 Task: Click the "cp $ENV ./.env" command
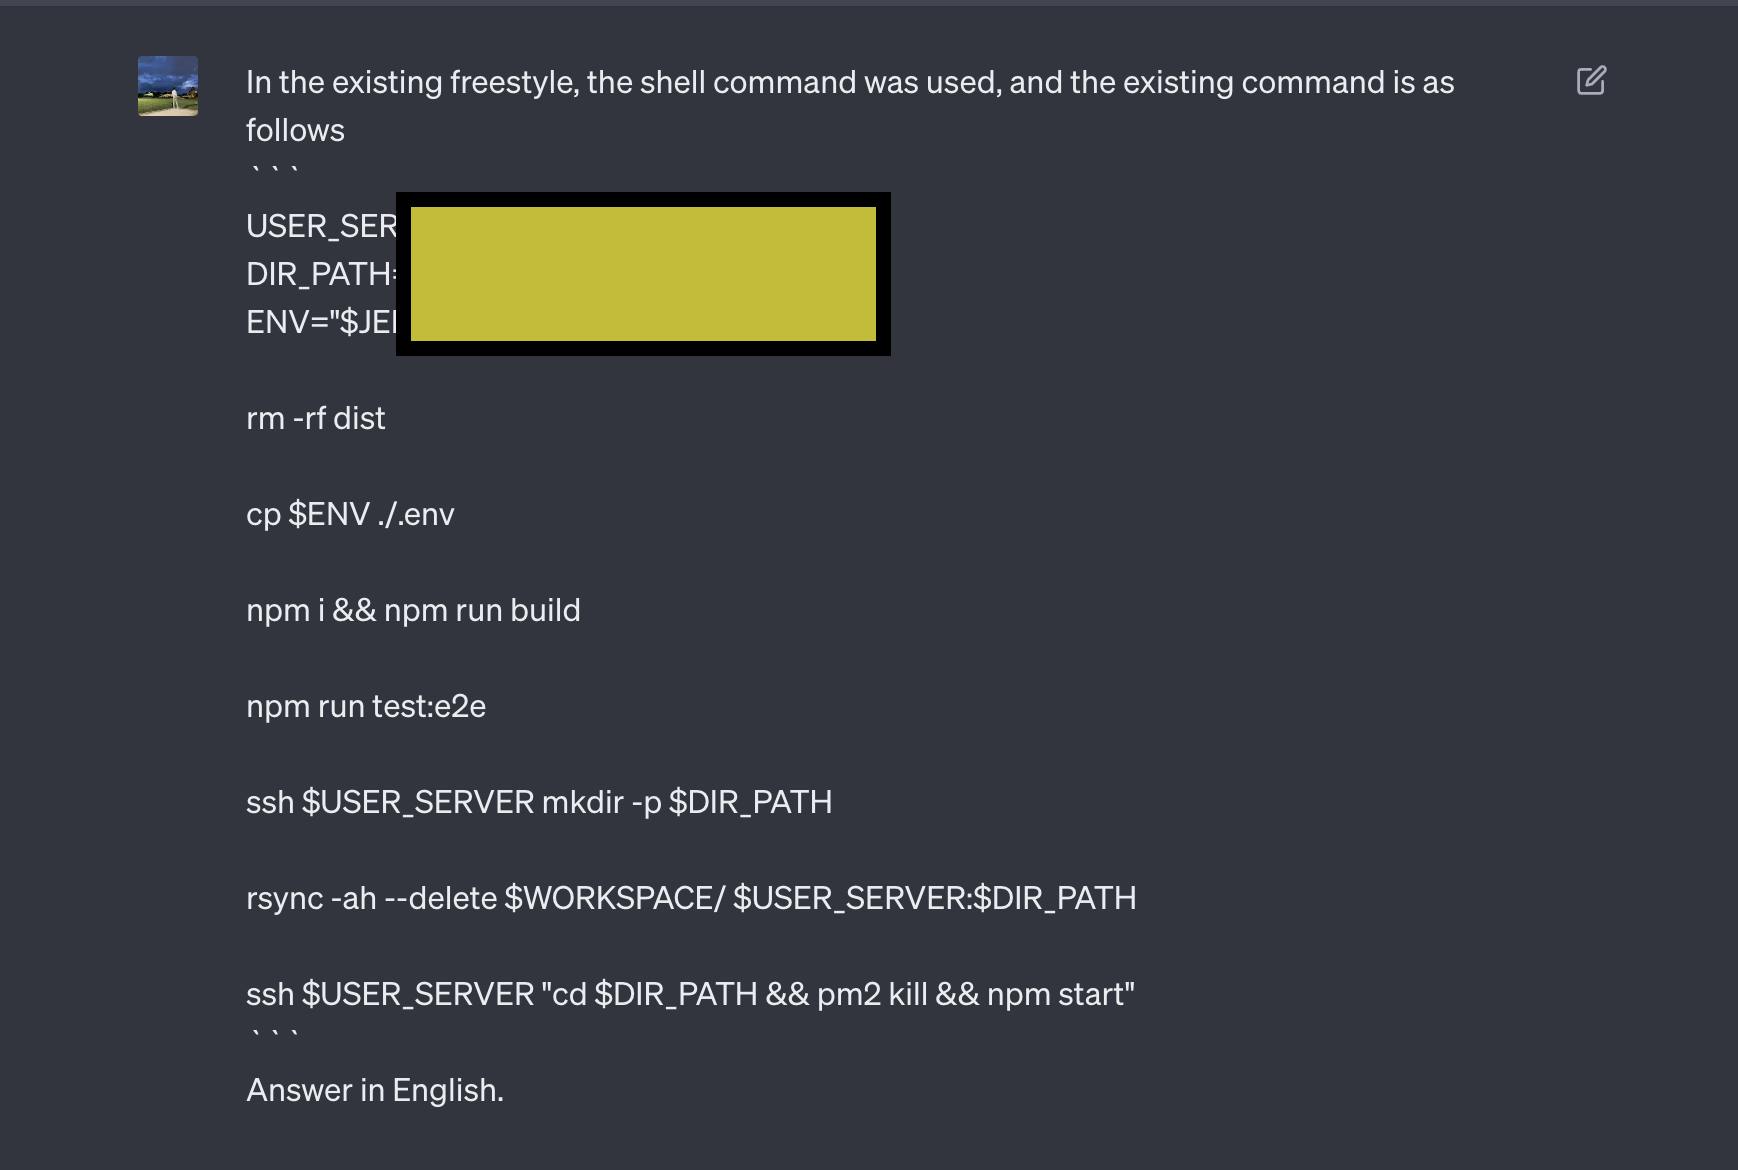pyautogui.click(x=350, y=514)
